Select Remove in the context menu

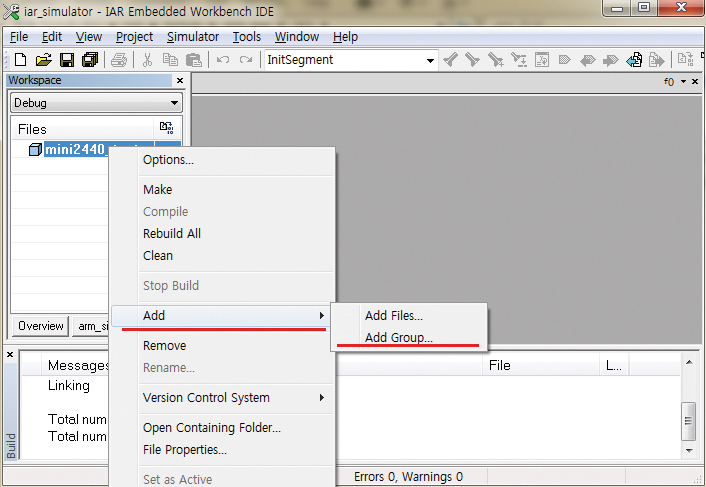[x=223, y=346]
